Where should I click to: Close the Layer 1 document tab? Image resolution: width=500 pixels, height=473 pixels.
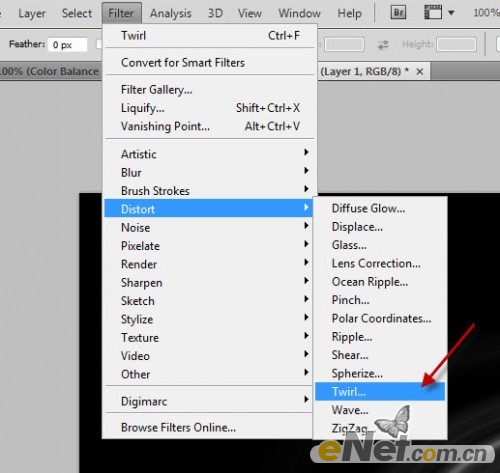[420, 71]
